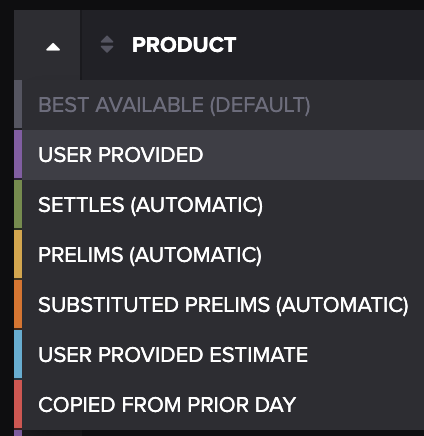Click the red swatch beside Copied From Prior Day
The height and width of the screenshot is (436, 424).
click(18, 404)
